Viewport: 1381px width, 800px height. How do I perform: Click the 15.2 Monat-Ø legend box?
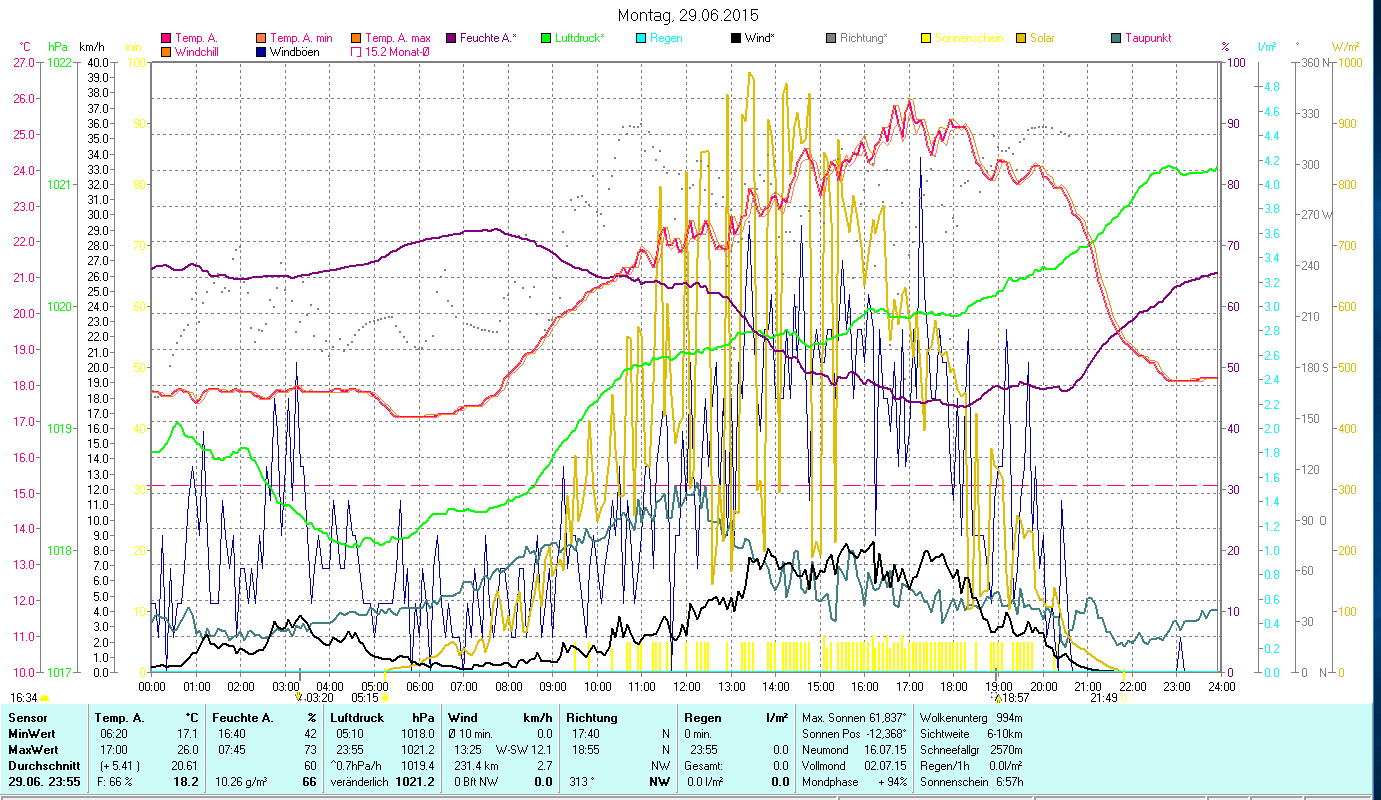coord(356,52)
